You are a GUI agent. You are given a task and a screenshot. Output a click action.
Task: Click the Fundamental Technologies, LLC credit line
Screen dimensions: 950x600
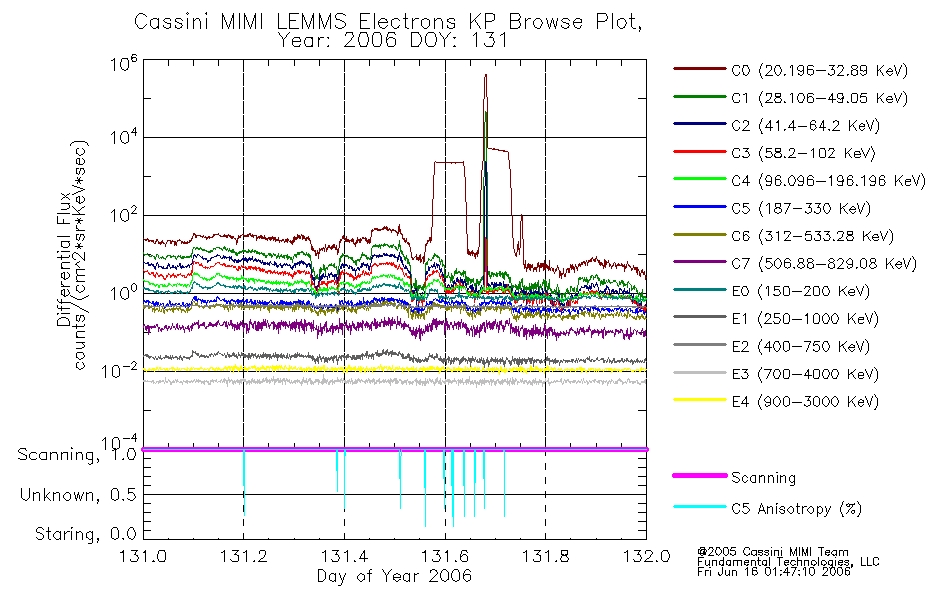pyautogui.click(x=788, y=562)
